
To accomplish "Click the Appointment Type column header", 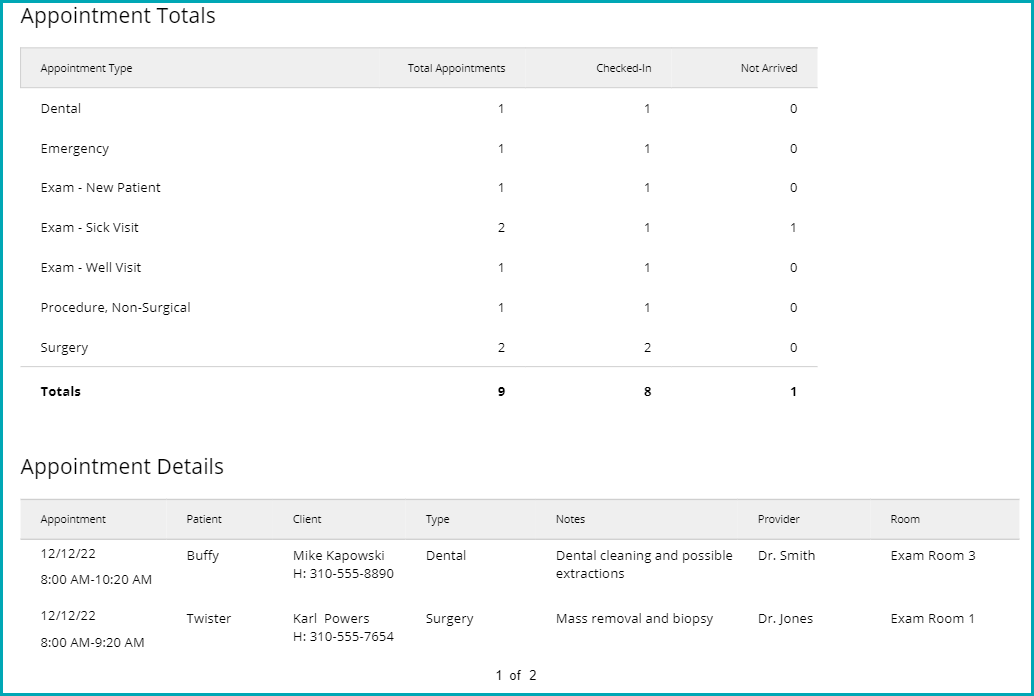I will 86,69.
